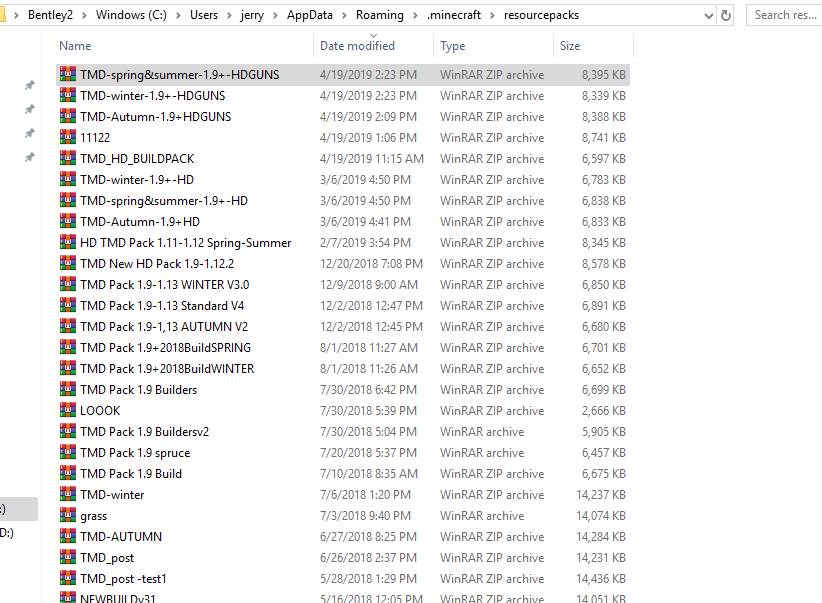The width and height of the screenshot is (822, 603).
Task: Click archive icon of TMD New HD Pack 1.9-1.12.2
Action: (x=68, y=263)
